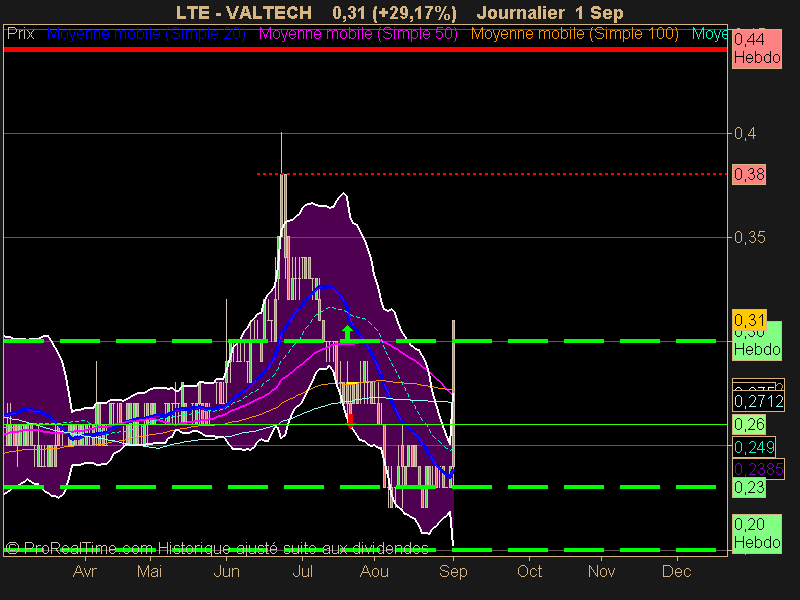Click the 'Jun' month on time axis
This screenshot has height=600, width=800.
(x=227, y=571)
